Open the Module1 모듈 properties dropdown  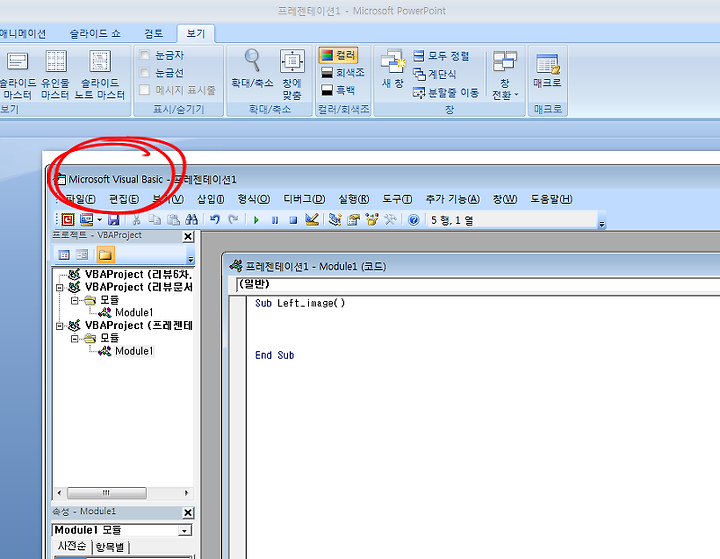point(185,531)
